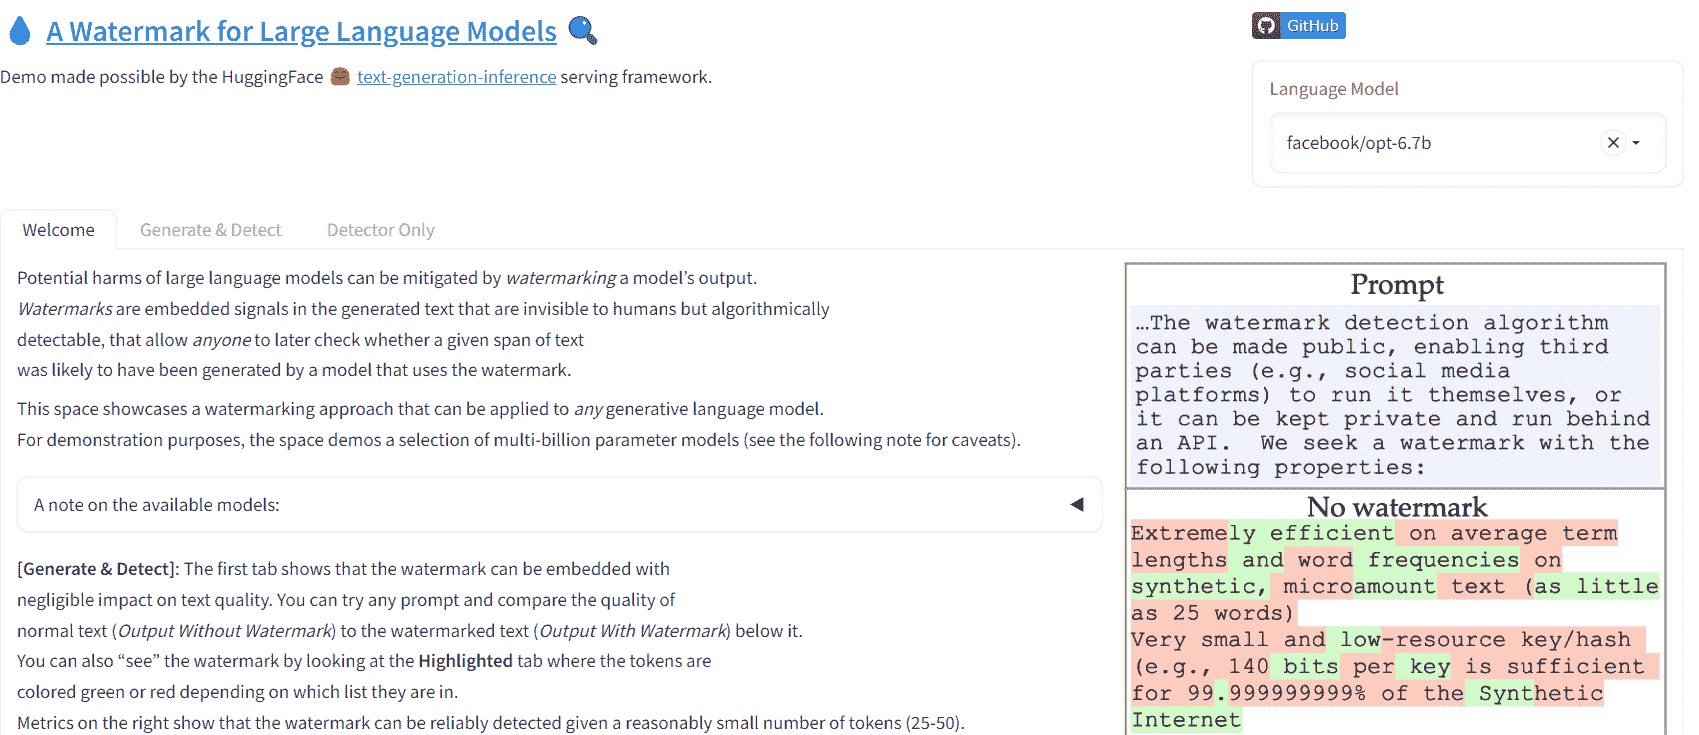Click the 'for 99.999999999%' highlighted line

tap(1249, 693)
